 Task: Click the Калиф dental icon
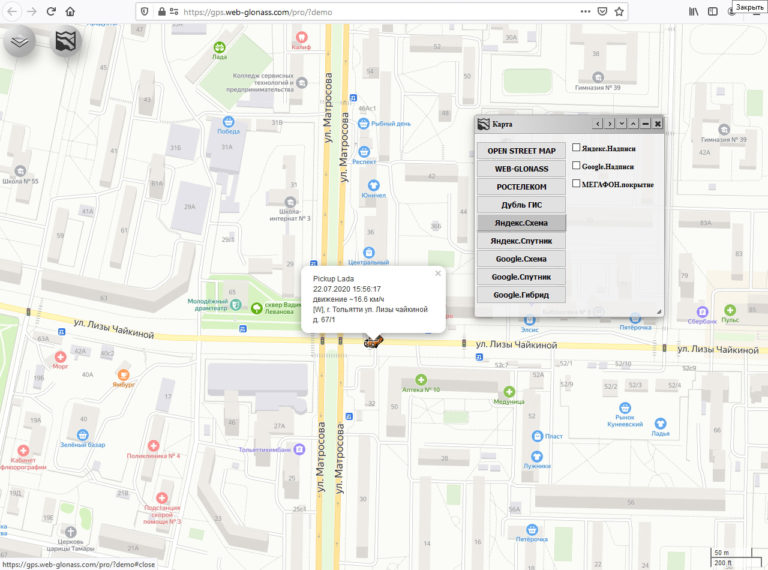(x=302, y=37)
